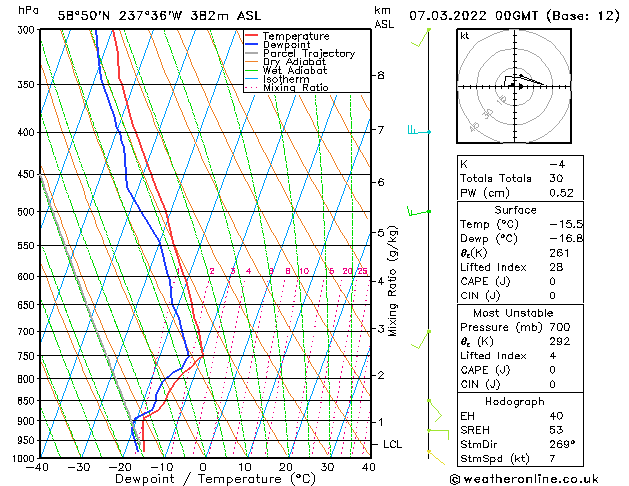The width and height of the screenshot is (629, 486).
Task: Click the green wind barb at 500 hPa level
Action: pos(419,211)
